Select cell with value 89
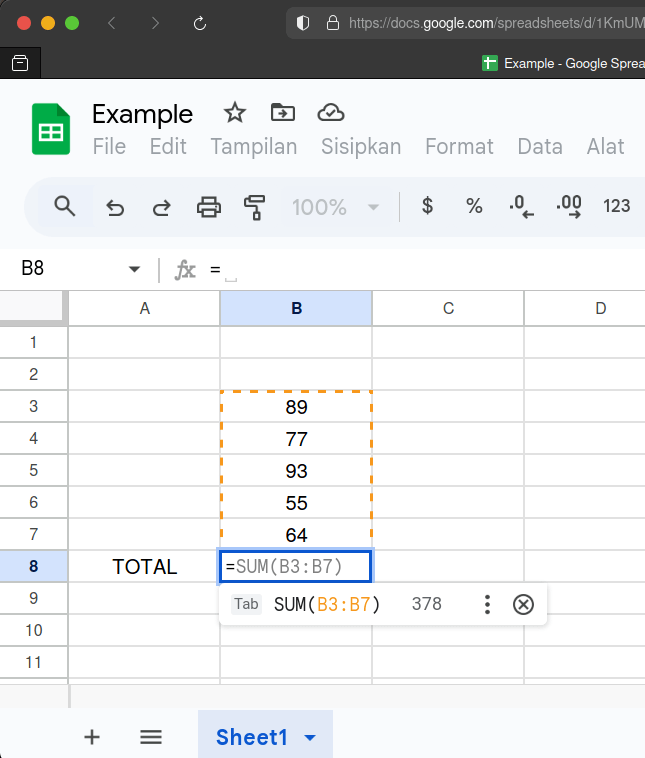This screenshot has width=645, height=758. click(x=296, y=407)
